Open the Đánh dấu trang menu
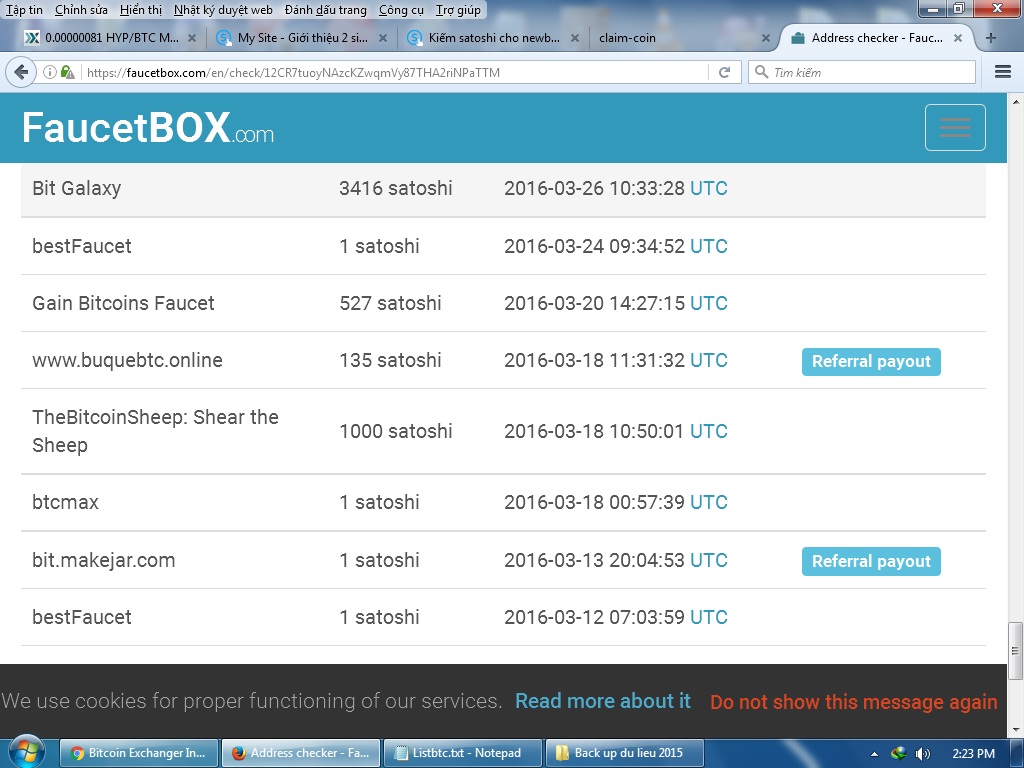The height and width of the screenshot is (768, 1024). coord(326,10)
